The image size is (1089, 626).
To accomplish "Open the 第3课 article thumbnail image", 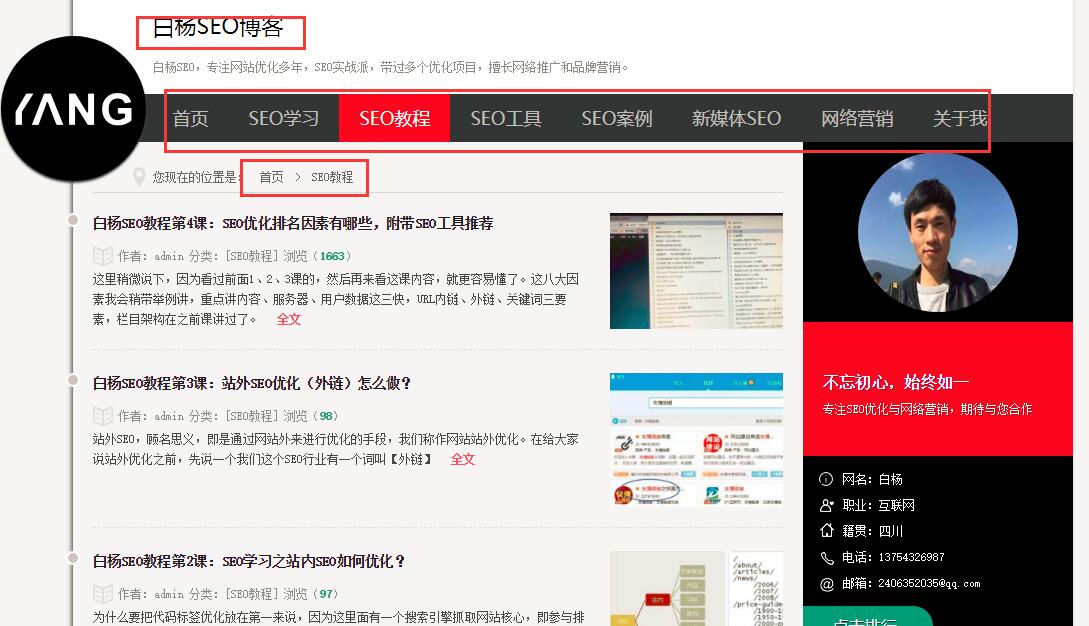I will [696, 439].
